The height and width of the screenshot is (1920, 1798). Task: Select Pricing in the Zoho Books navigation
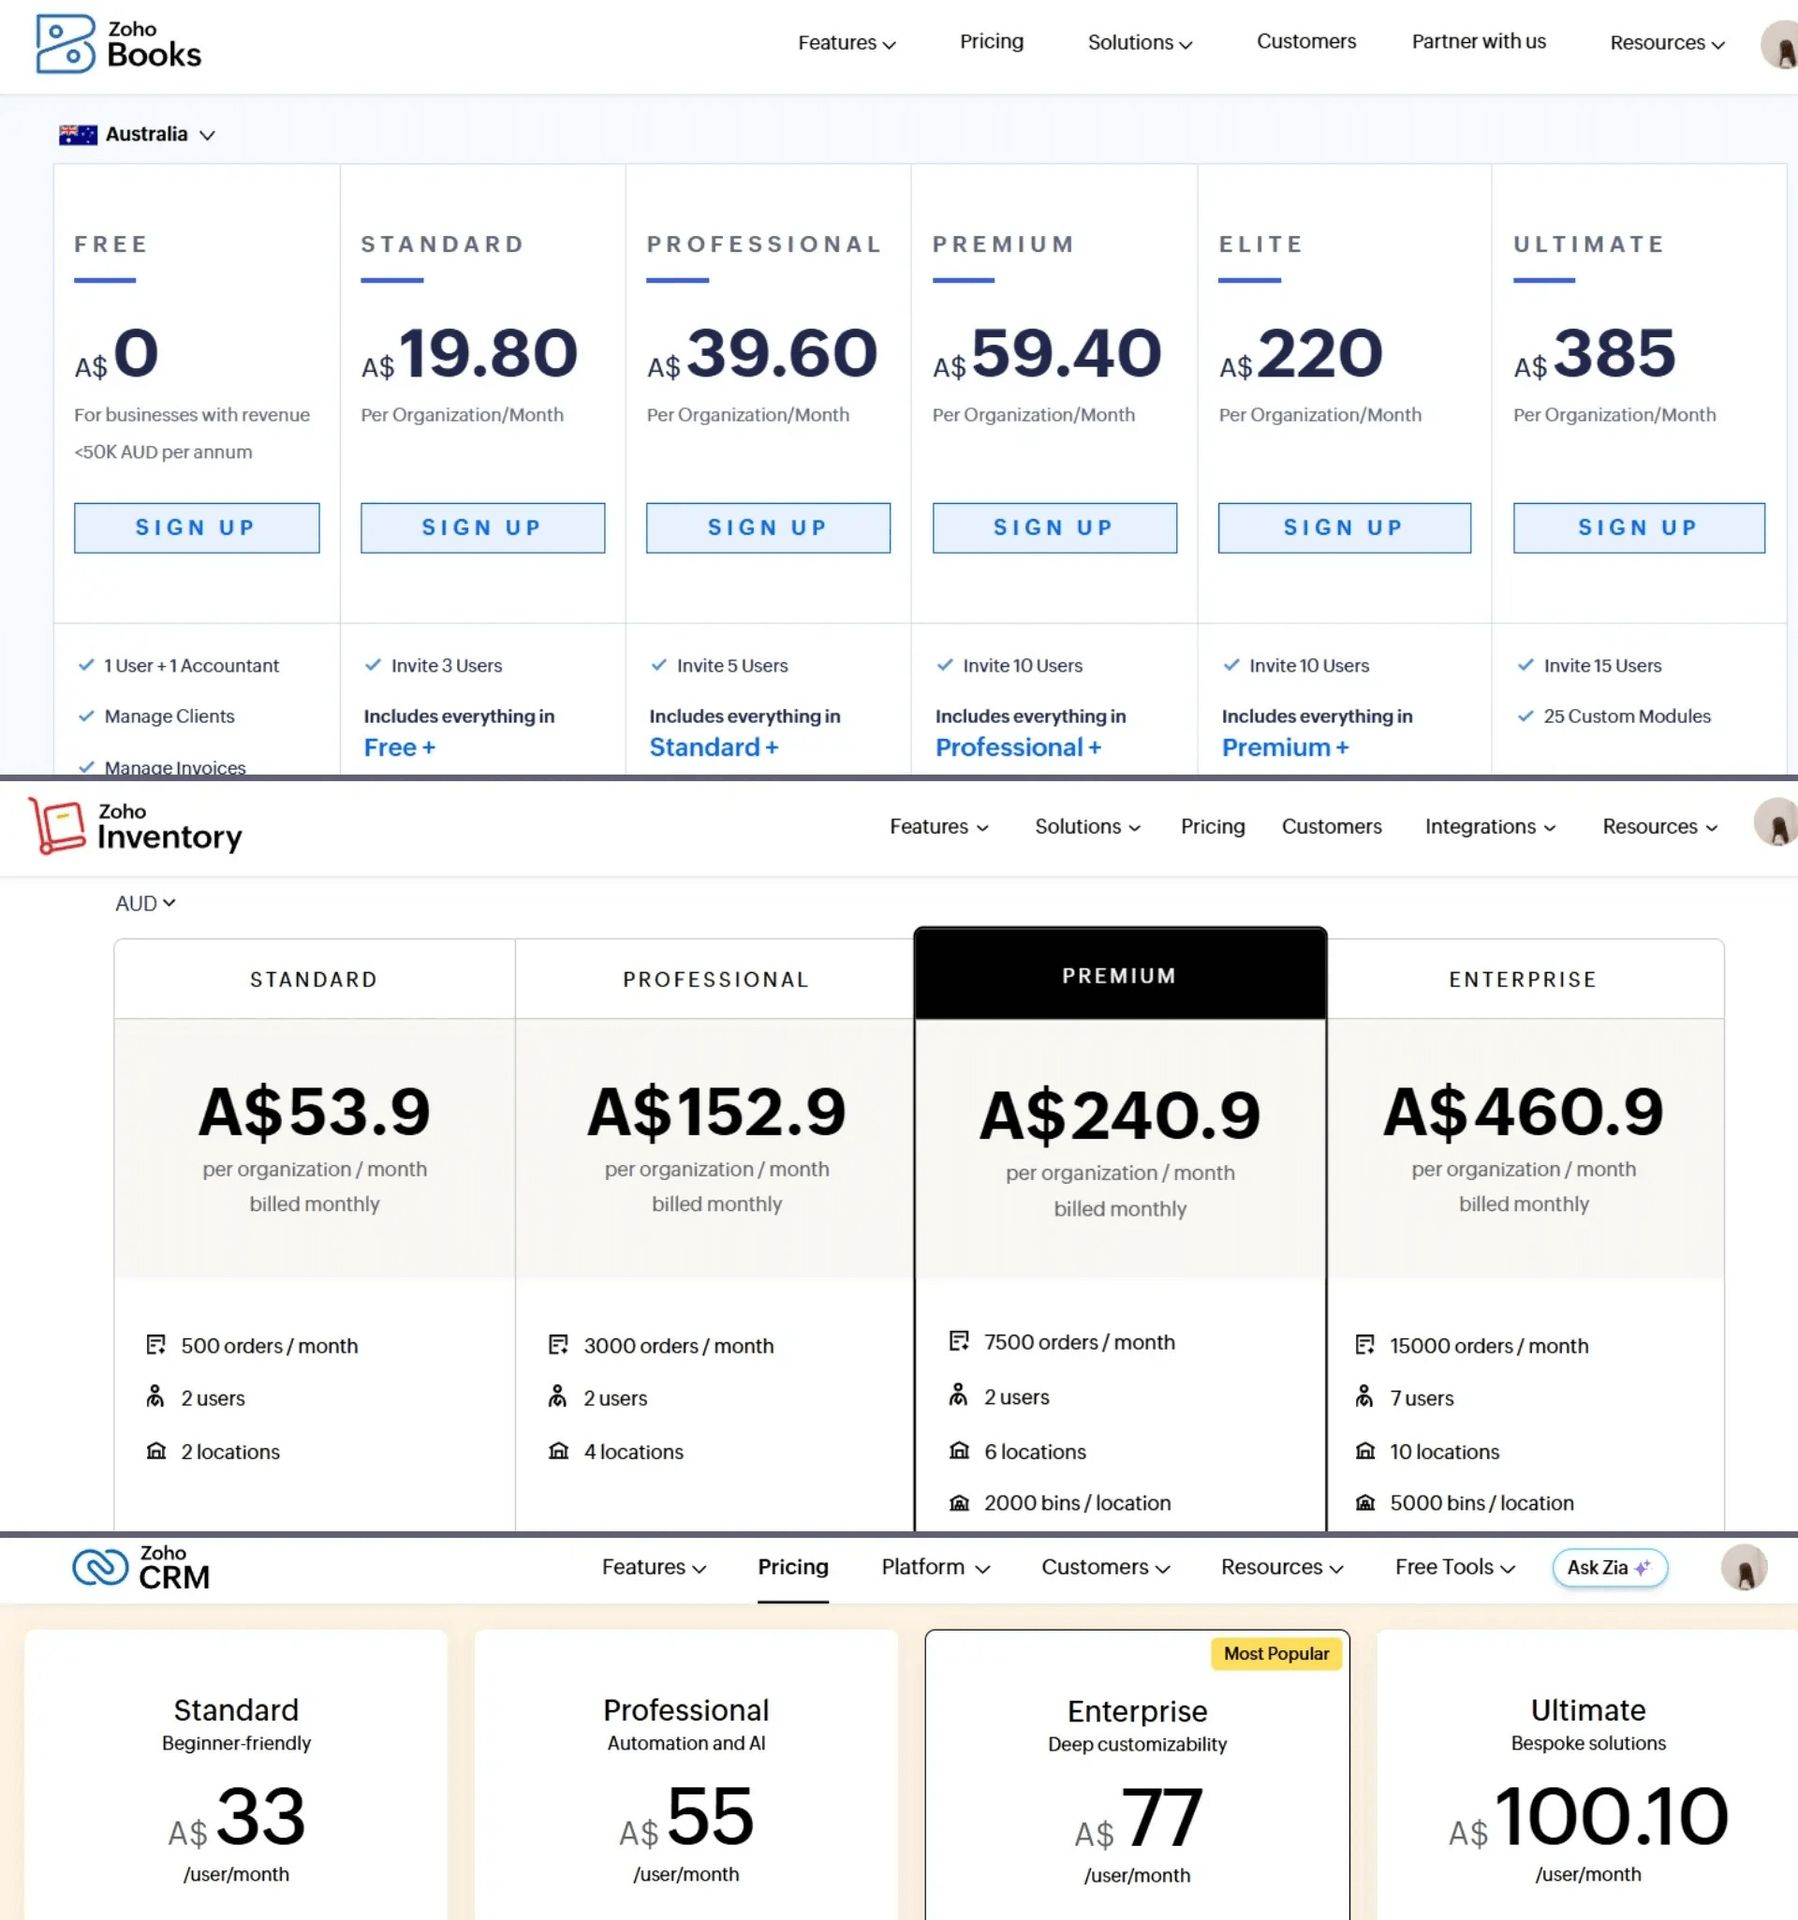pos(991,43)
